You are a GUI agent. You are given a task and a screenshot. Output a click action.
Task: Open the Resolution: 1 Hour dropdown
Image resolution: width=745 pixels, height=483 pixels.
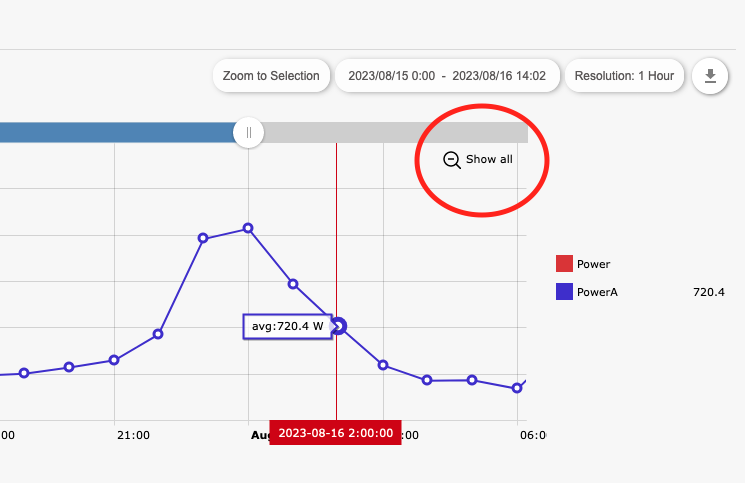pos(624,76)
